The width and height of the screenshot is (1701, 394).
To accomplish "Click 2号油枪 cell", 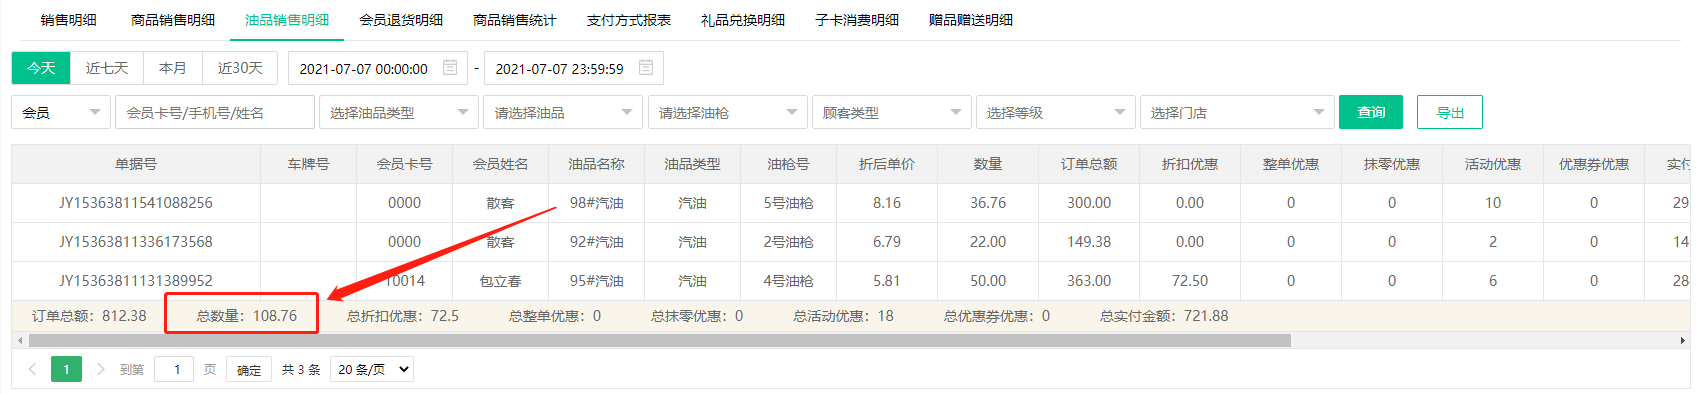I will (x=788, y=242).
